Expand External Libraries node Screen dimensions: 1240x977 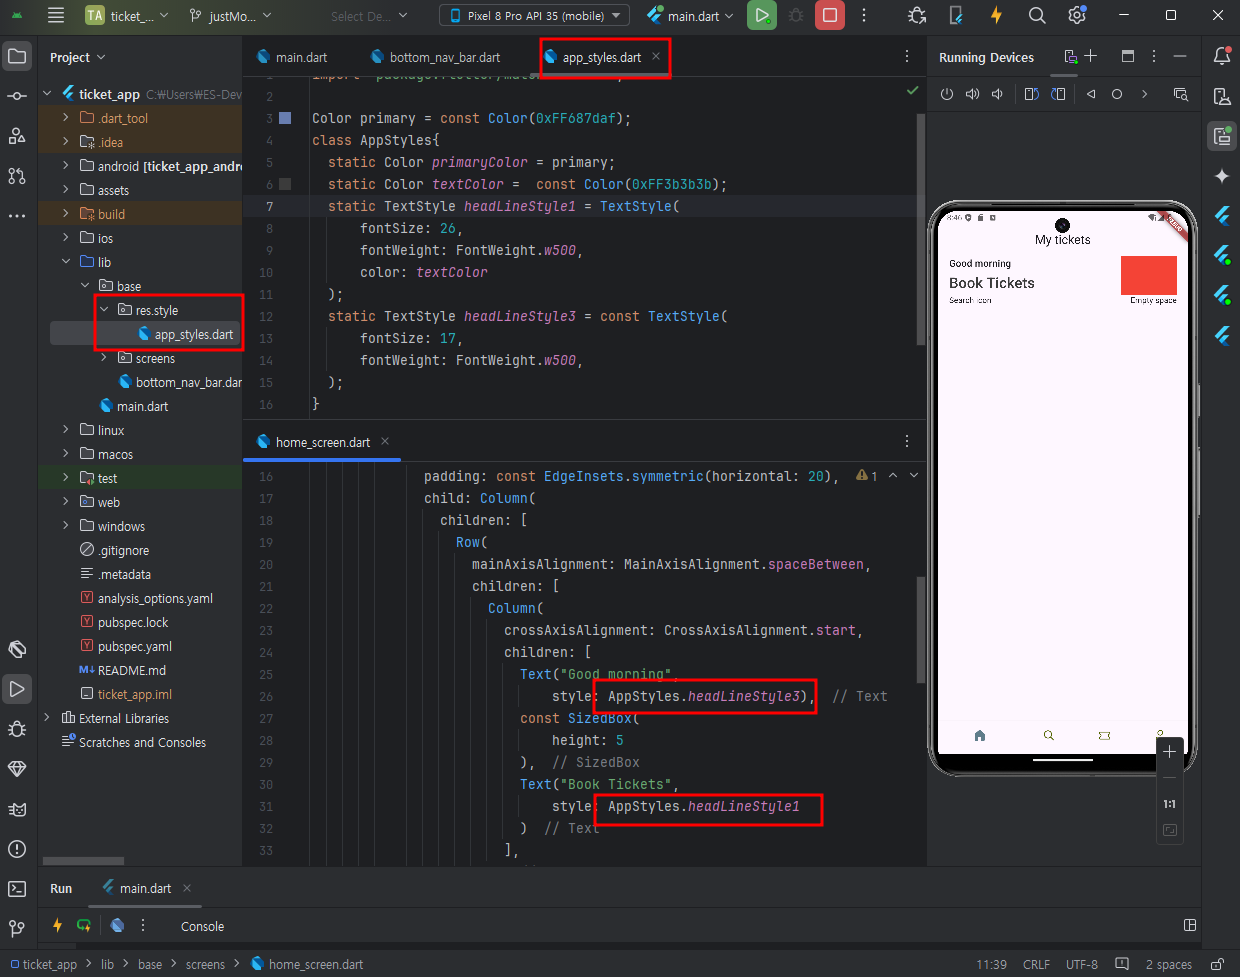coord(47,718)
